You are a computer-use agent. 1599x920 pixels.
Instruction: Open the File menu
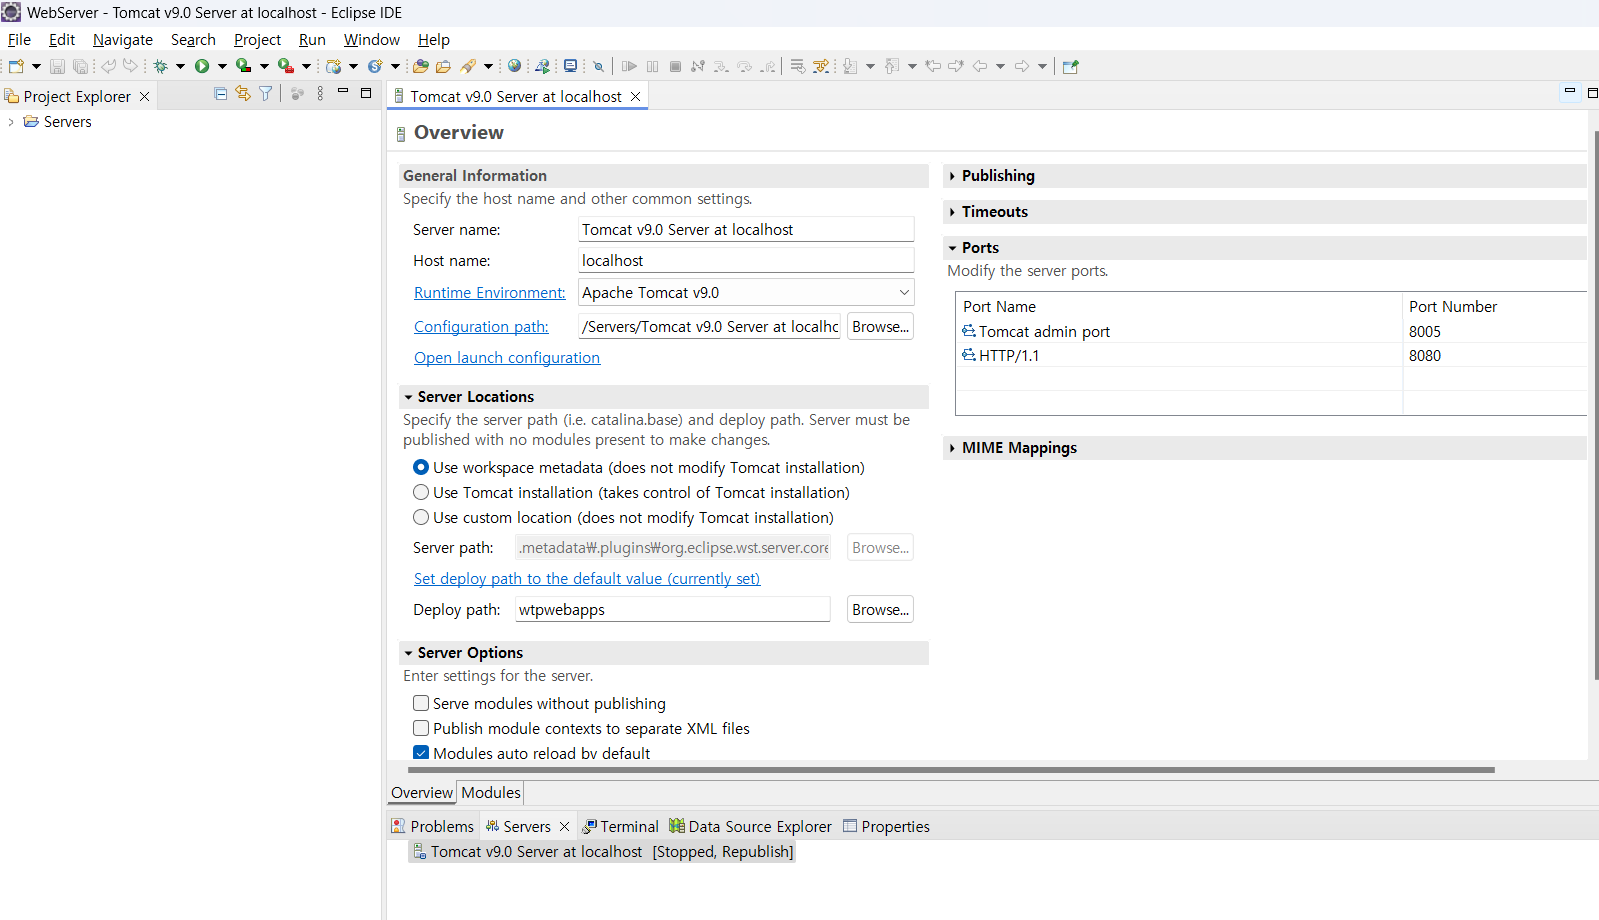19,40
